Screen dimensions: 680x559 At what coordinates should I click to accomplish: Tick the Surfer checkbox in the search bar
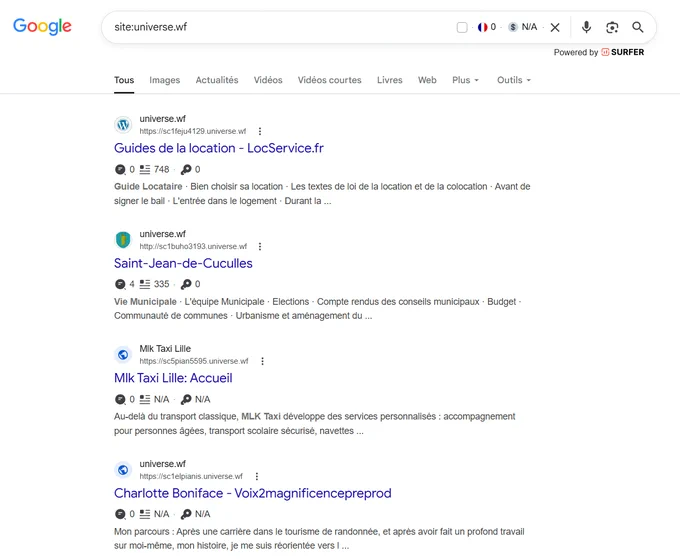(462, 27)
